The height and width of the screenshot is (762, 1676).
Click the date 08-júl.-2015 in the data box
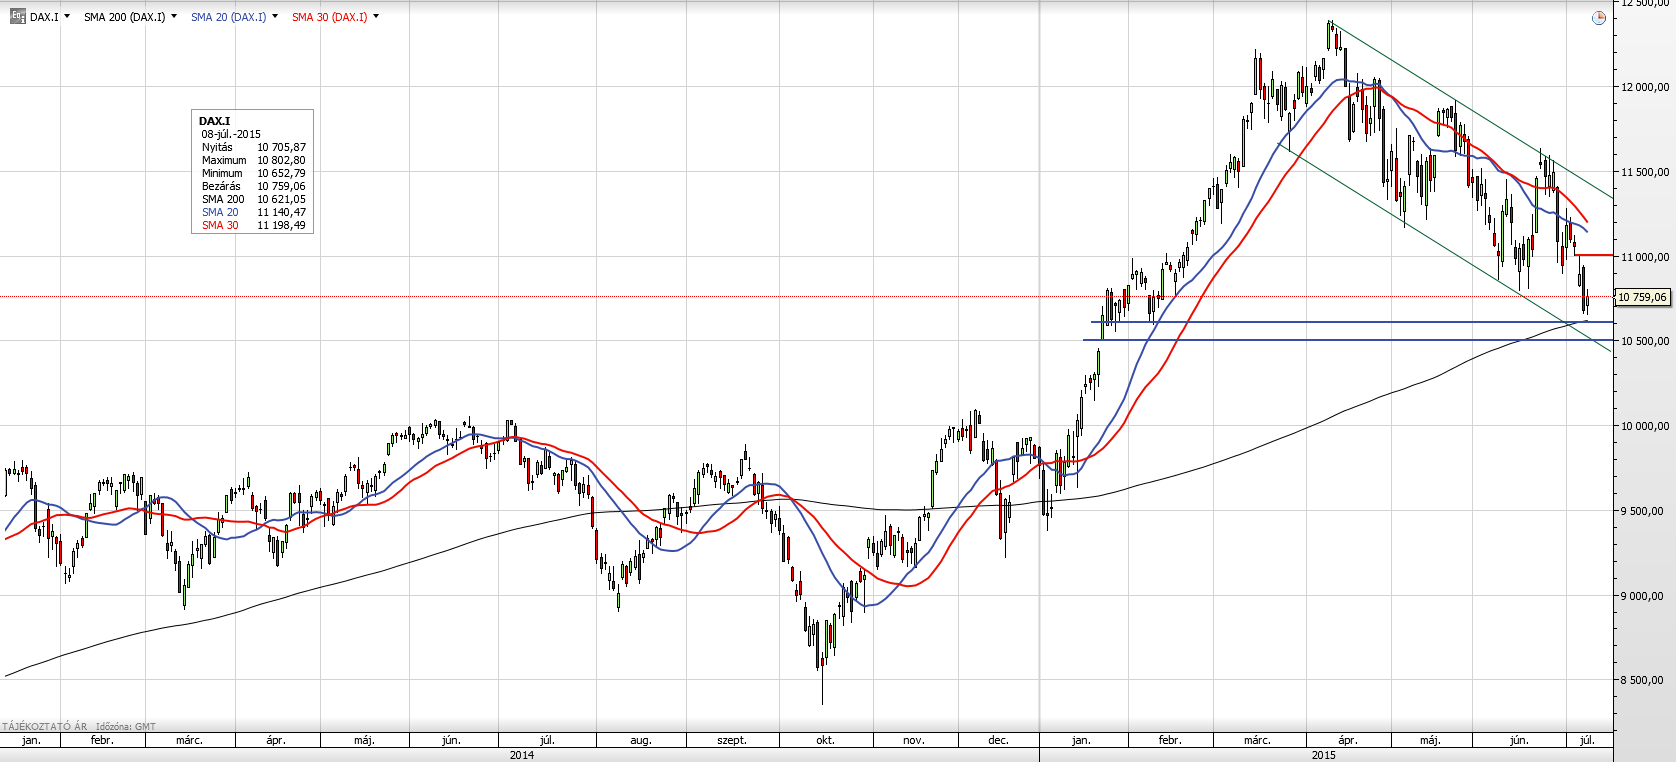(231, 134)
